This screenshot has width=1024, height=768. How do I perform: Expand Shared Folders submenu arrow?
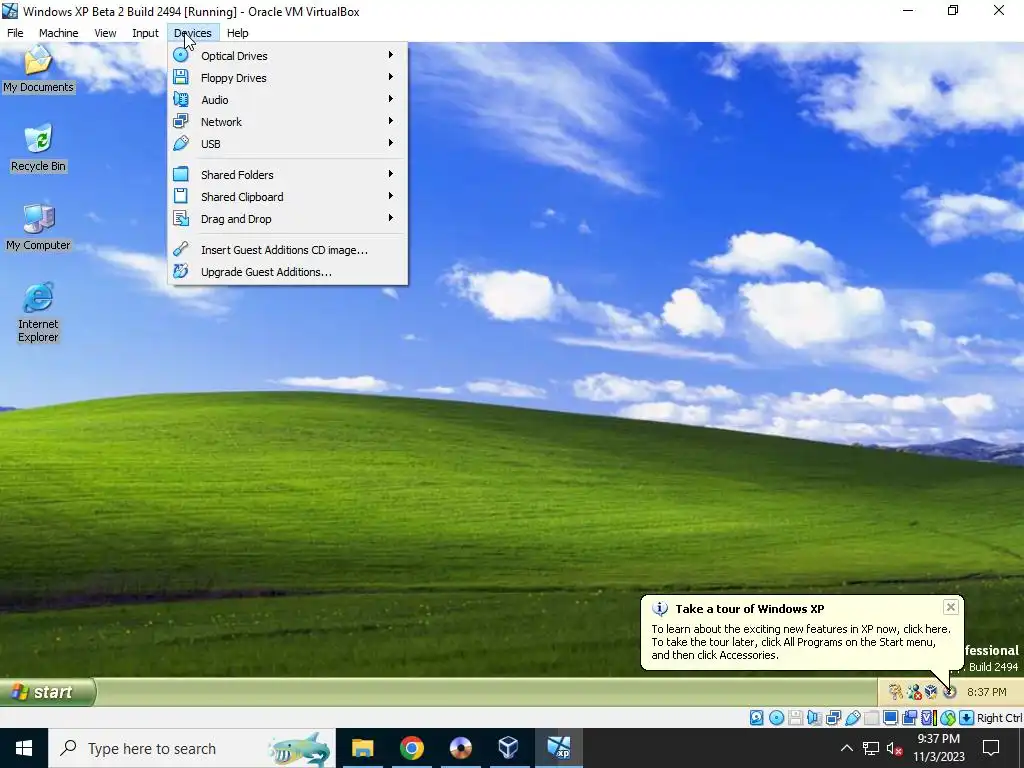pyautogui.click(x=391, y=174)
